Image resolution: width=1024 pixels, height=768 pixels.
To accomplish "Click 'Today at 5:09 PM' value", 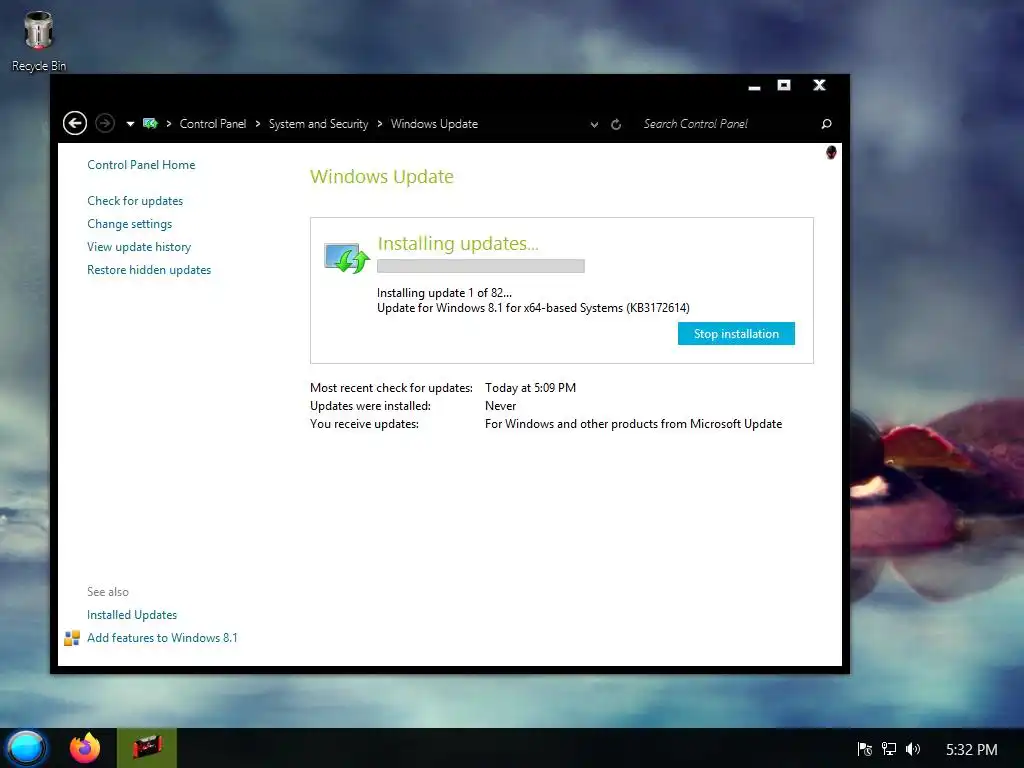I will point(530,388).
